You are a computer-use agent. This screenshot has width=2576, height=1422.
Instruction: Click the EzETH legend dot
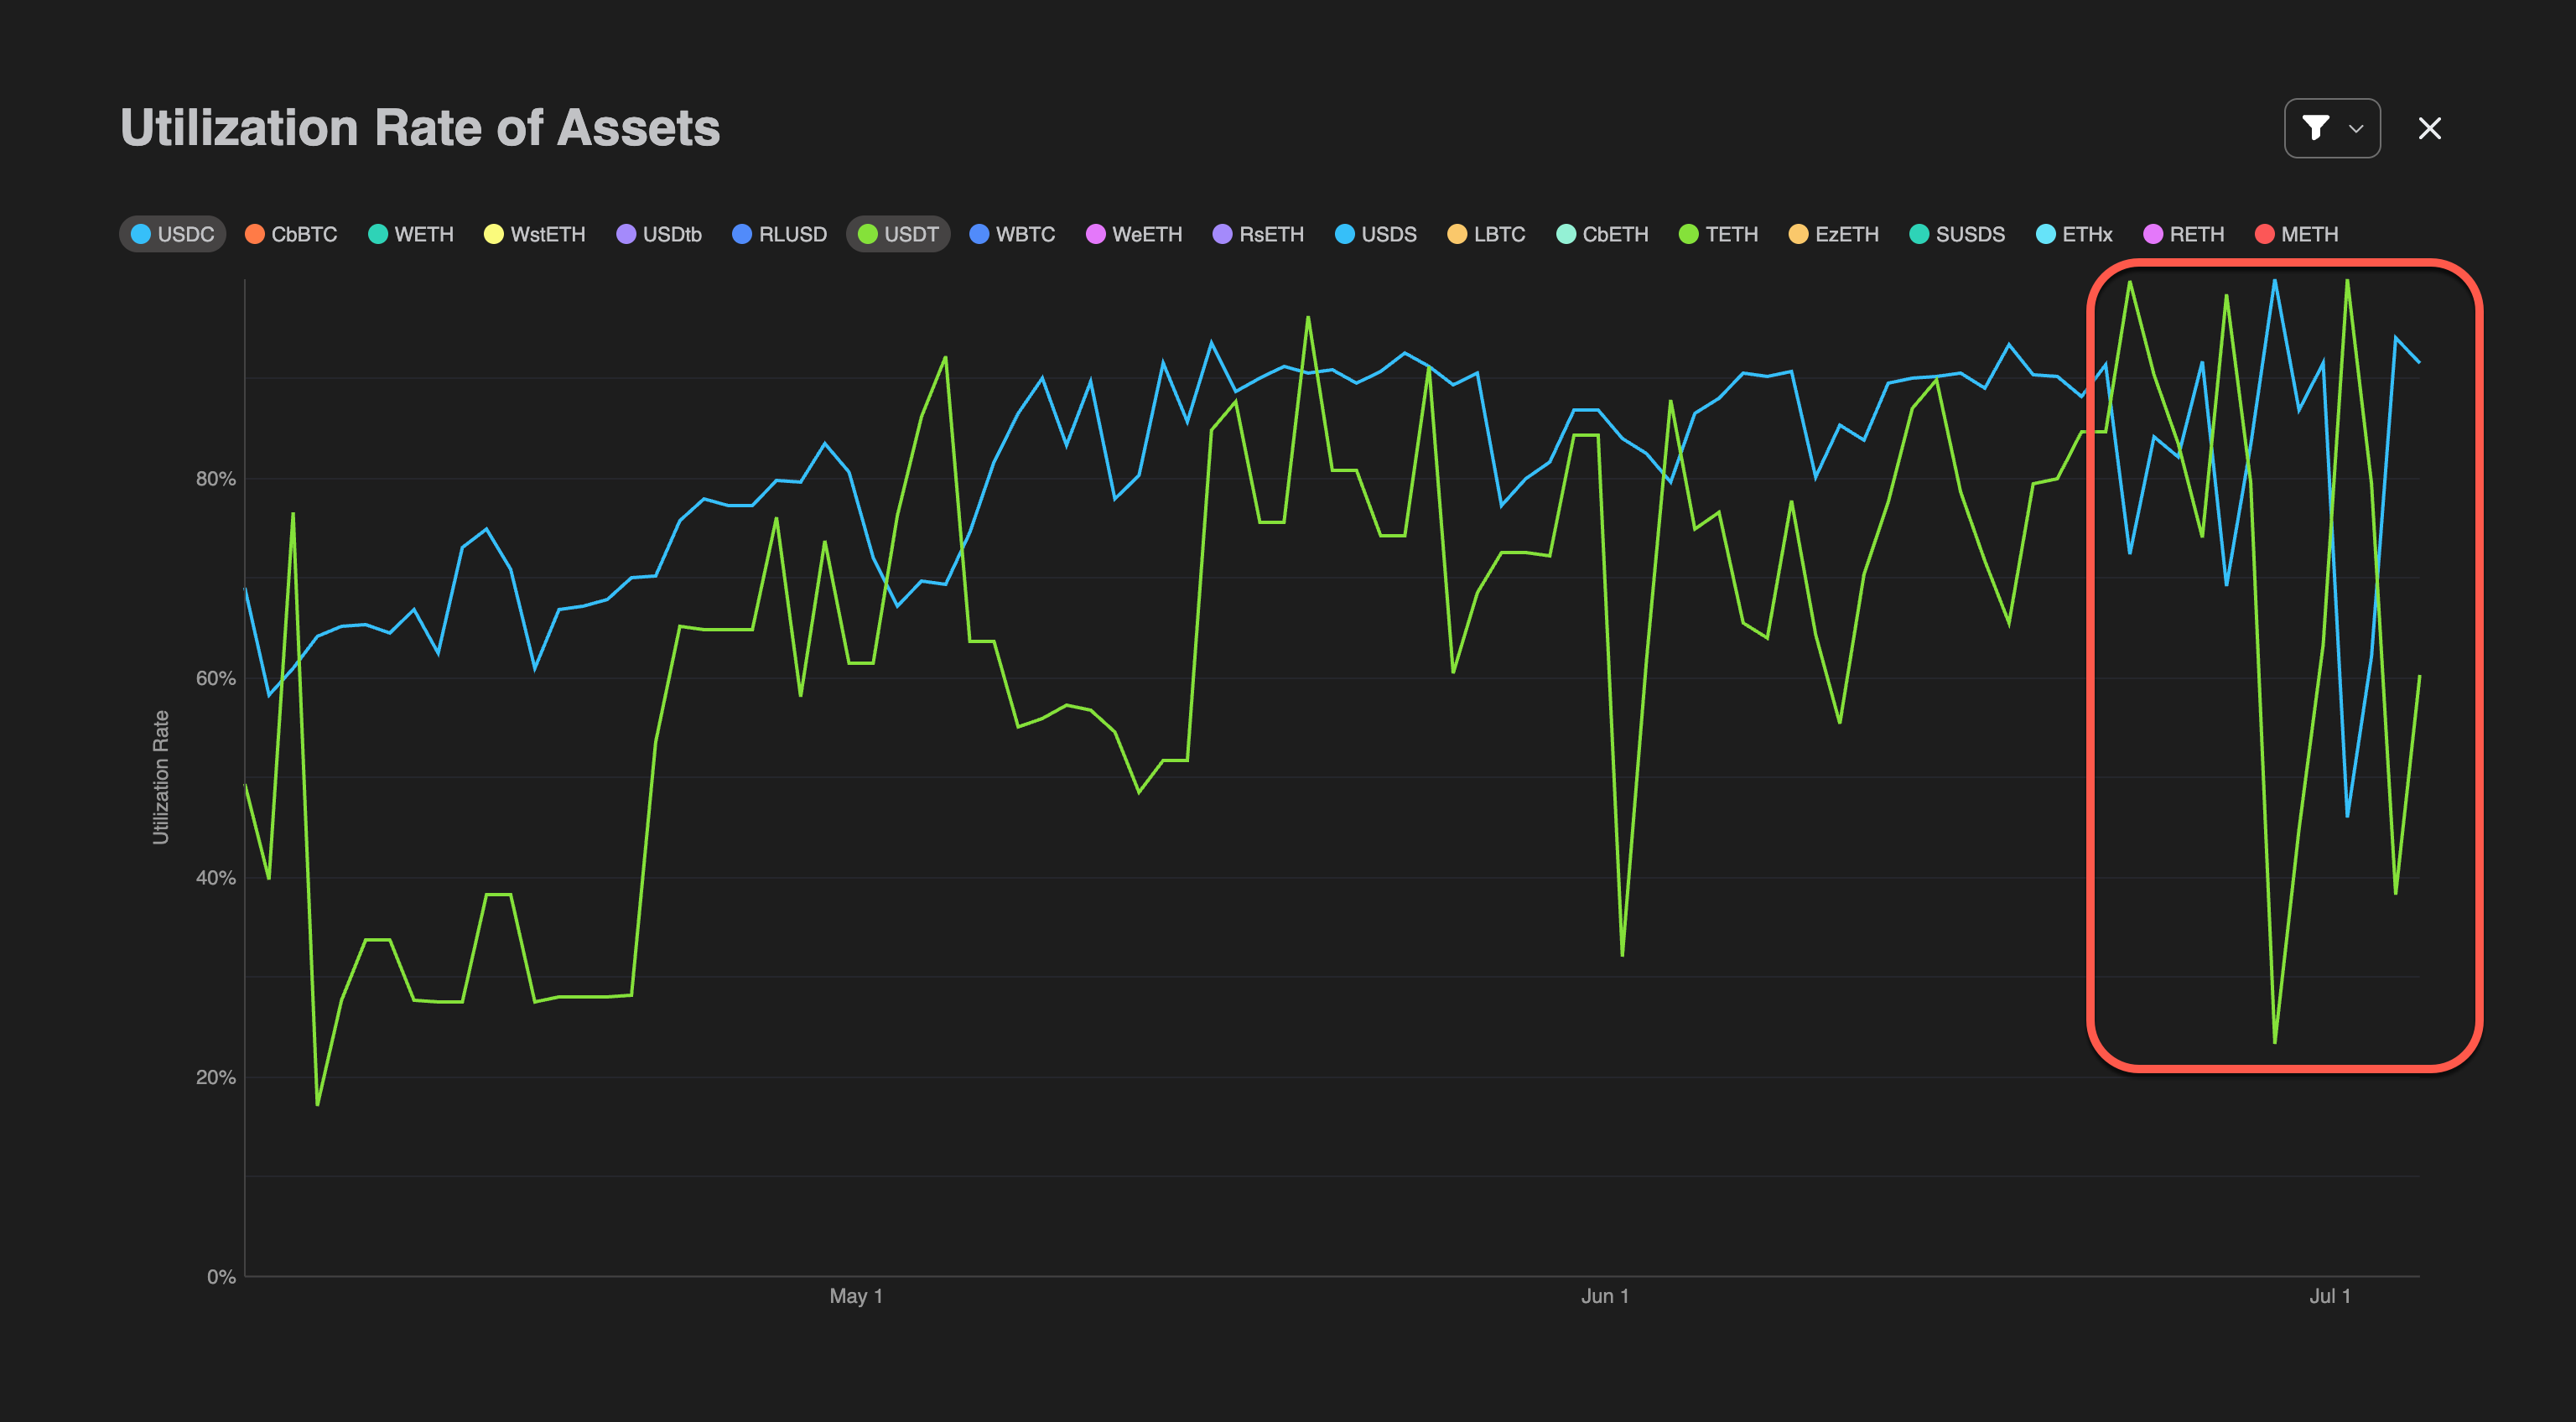1798,234
